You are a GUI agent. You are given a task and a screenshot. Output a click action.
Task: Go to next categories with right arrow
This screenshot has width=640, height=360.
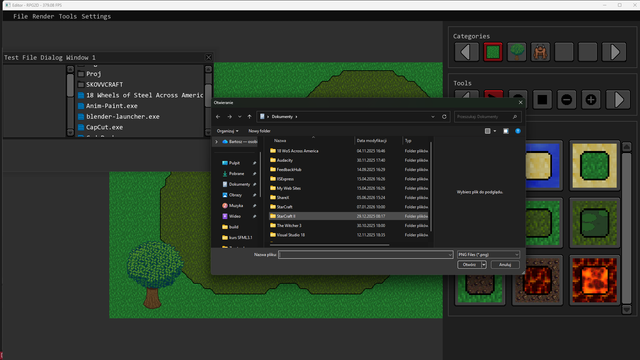[x=614, y=52]
